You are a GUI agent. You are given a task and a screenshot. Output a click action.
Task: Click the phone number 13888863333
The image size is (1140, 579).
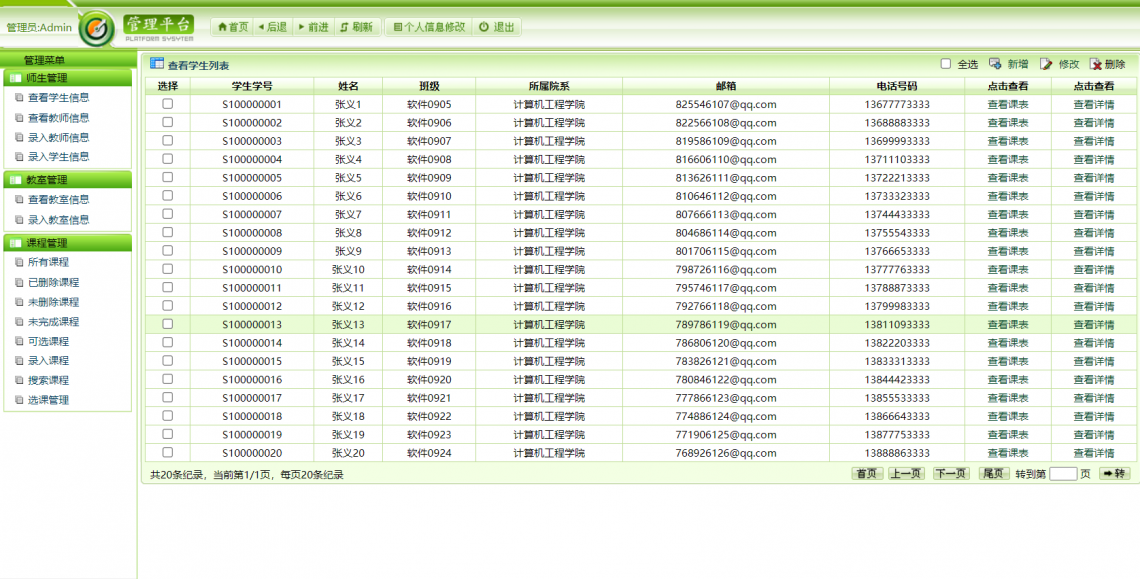[897, 453]
